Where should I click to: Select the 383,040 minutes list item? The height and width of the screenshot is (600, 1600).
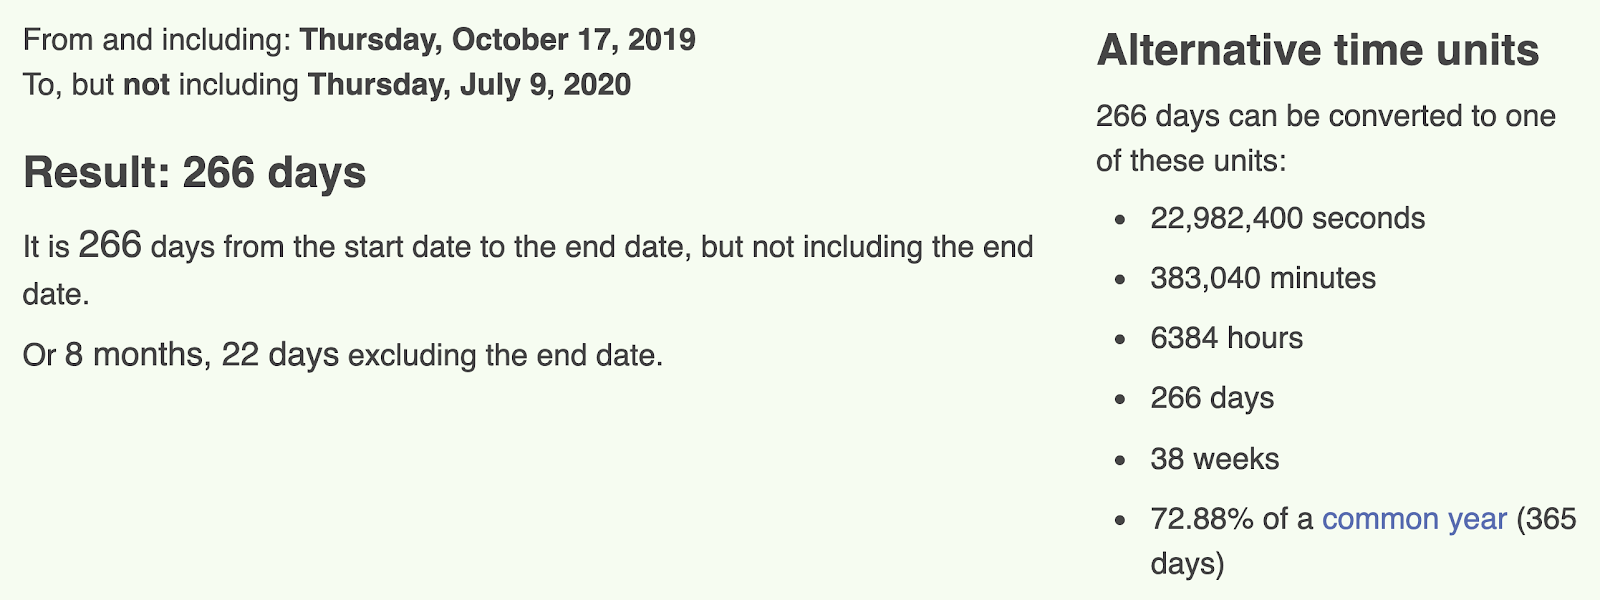click(x=1263, y=278)
